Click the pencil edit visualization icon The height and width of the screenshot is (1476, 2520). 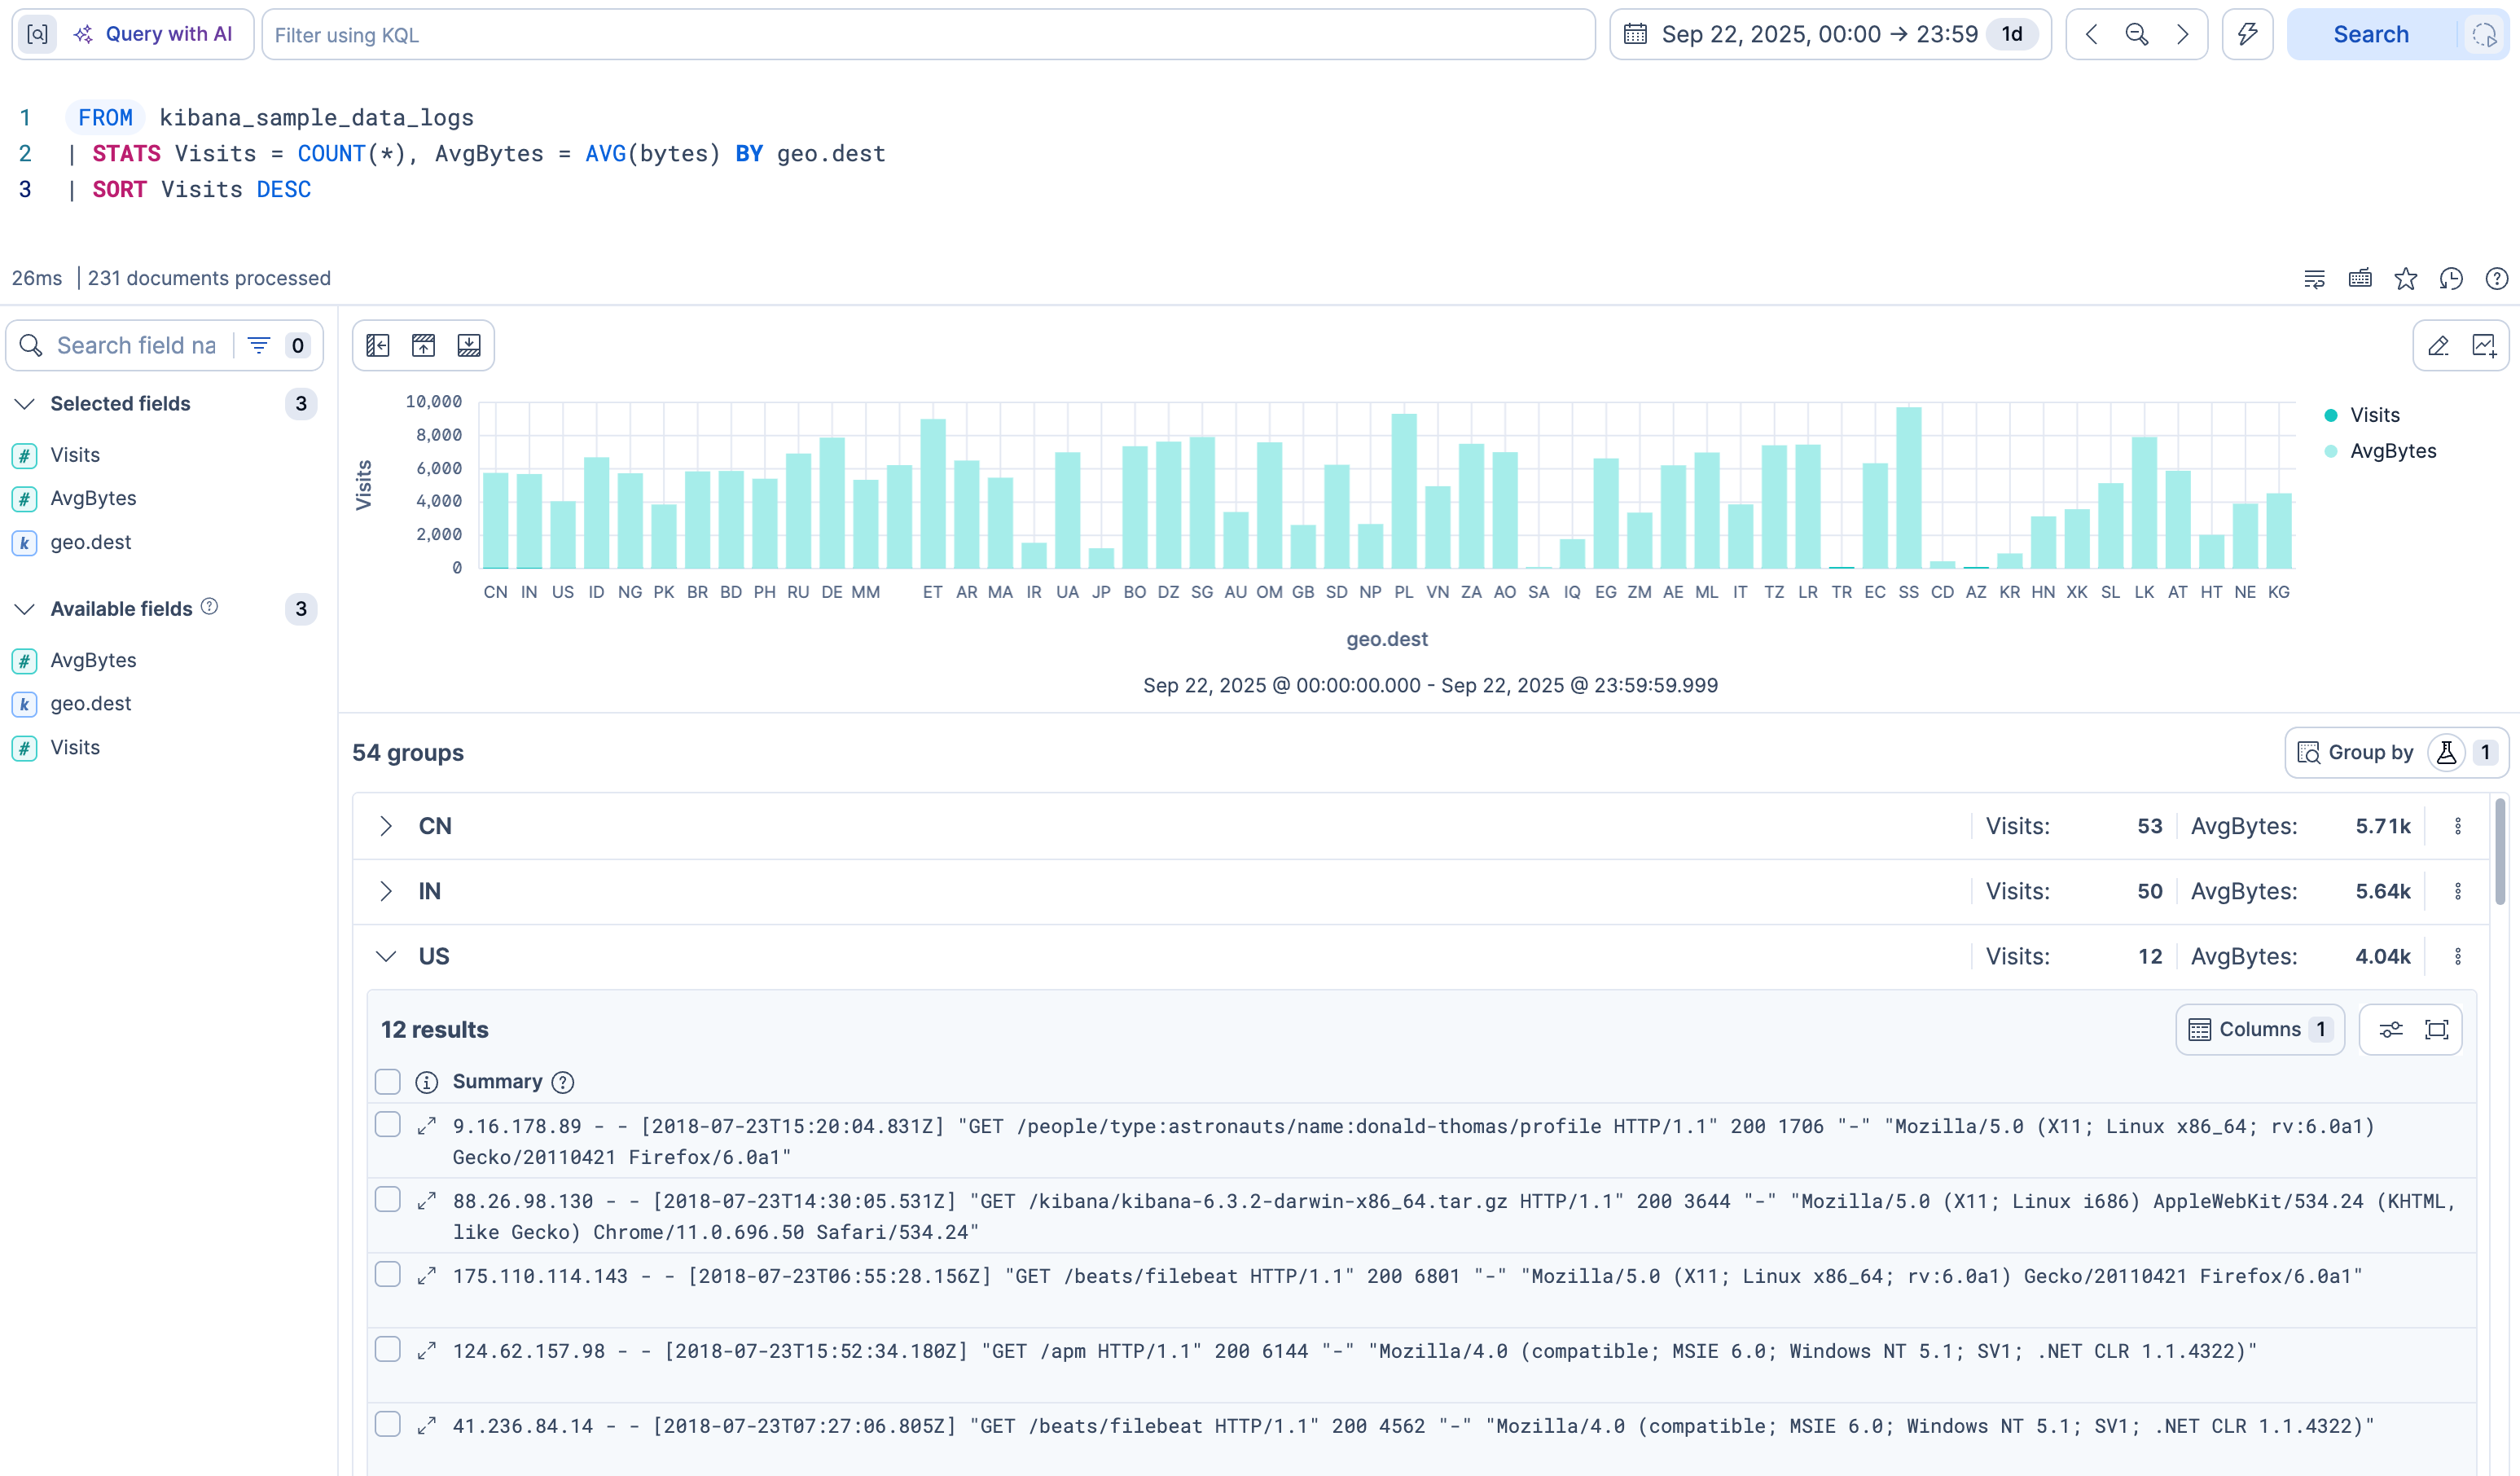tap(2438, 346)
